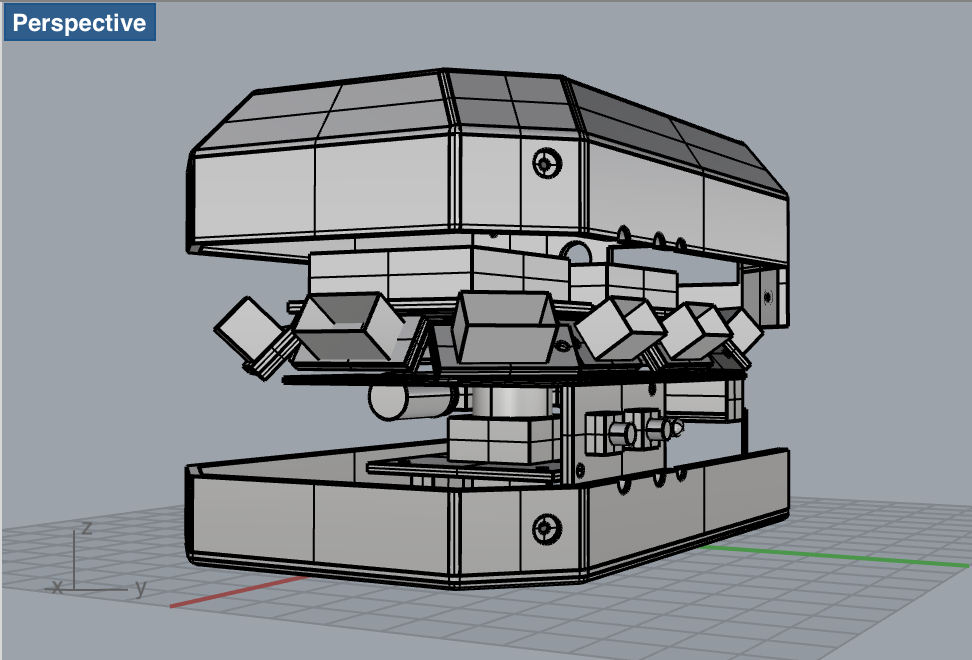Viewport: 972px width, 660px height.
Task: Open the Perspective viewport title menu
Action: pyautogui.click(x=79, y=22)
